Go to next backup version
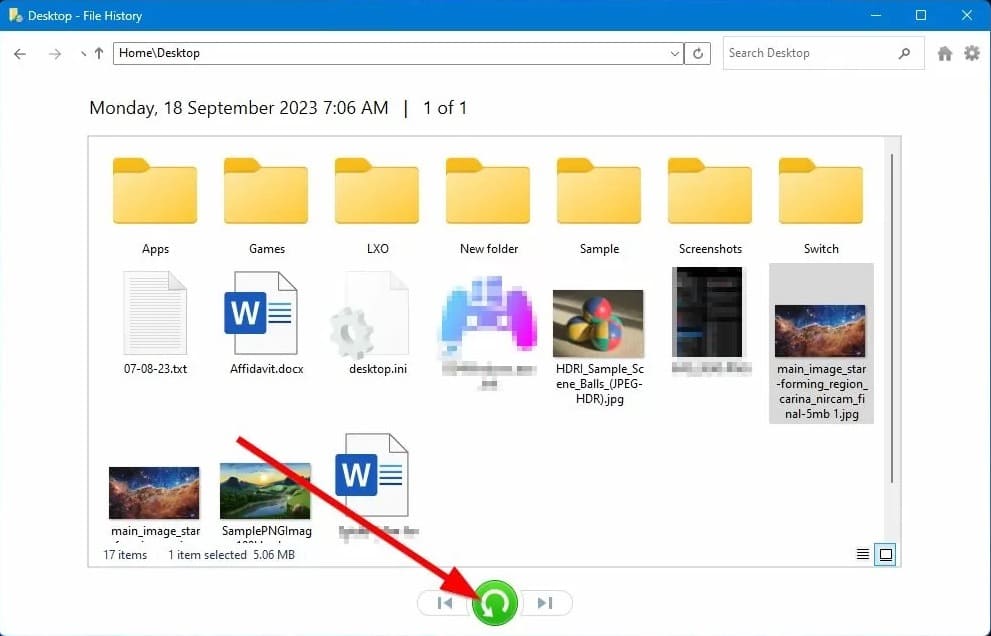This screenshot has height=636, width=991. (545, 603)
